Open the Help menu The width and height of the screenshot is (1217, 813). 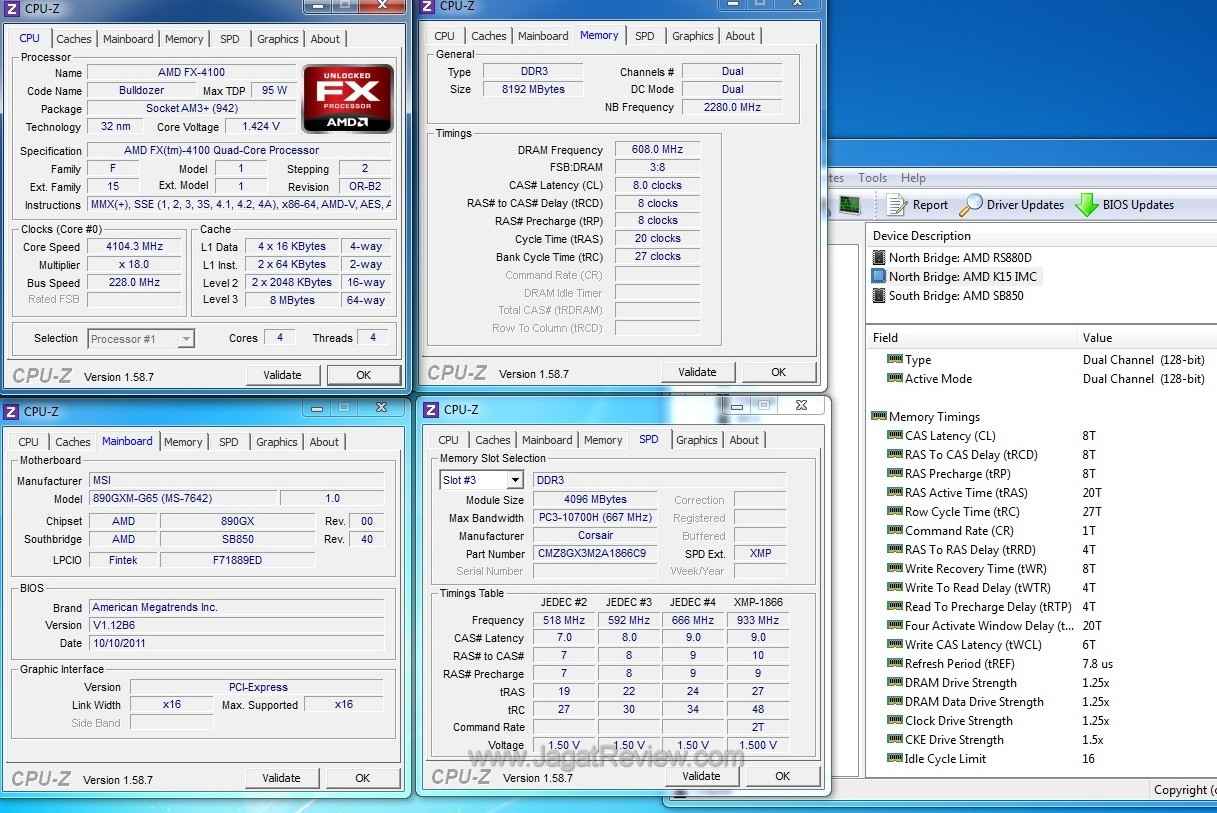(x=913, y=178)
